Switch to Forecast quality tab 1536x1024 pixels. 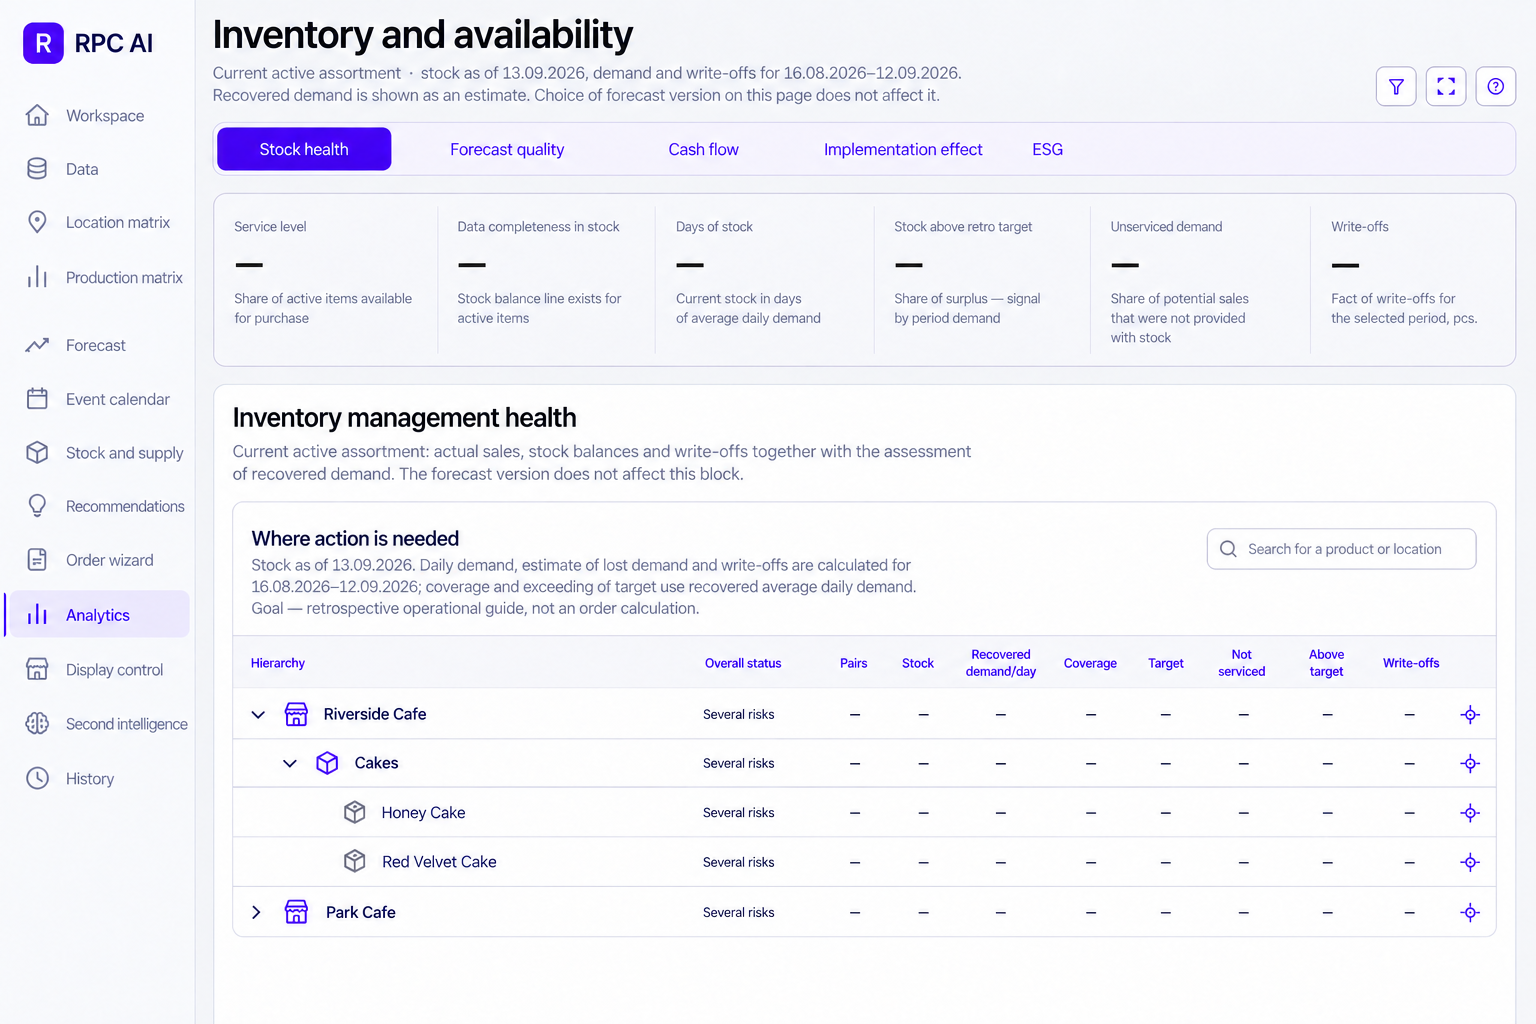(x=507, y=149)
